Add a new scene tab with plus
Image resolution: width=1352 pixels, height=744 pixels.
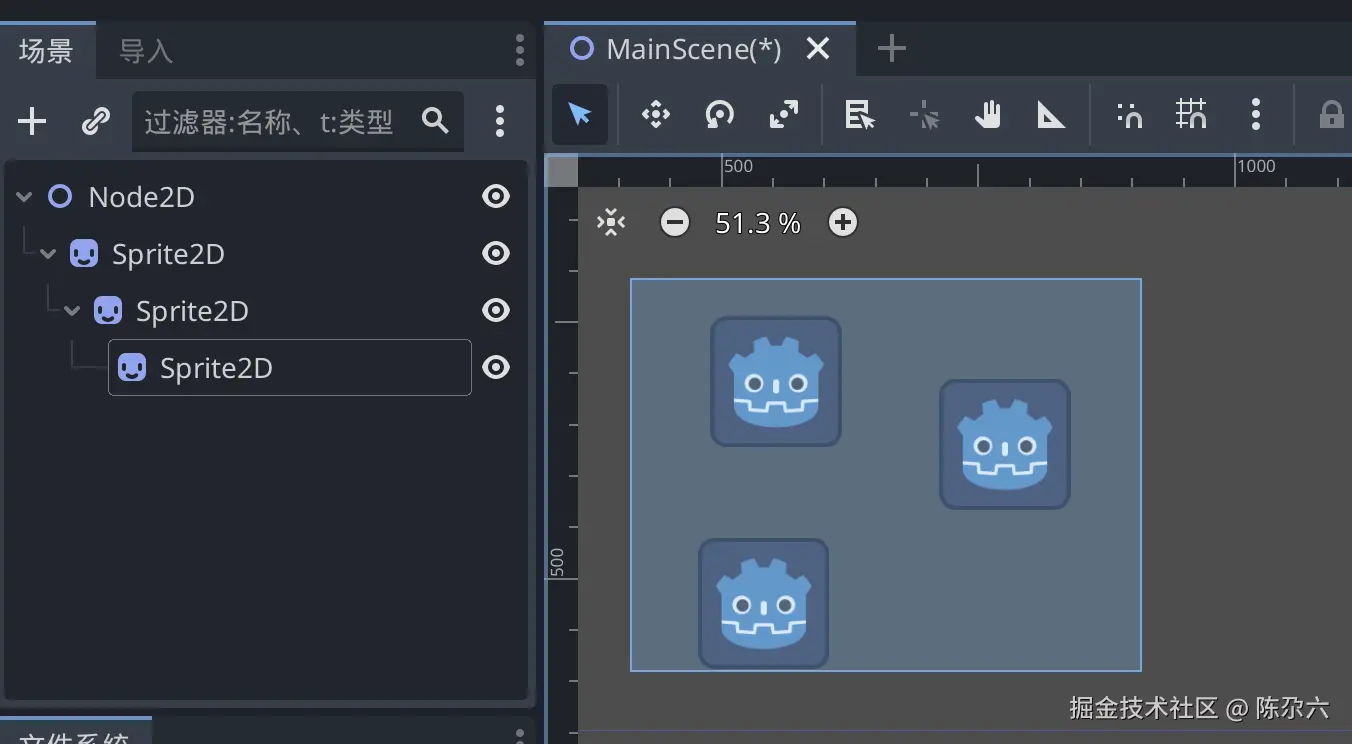pyautogui.click(x=891, y=48)
